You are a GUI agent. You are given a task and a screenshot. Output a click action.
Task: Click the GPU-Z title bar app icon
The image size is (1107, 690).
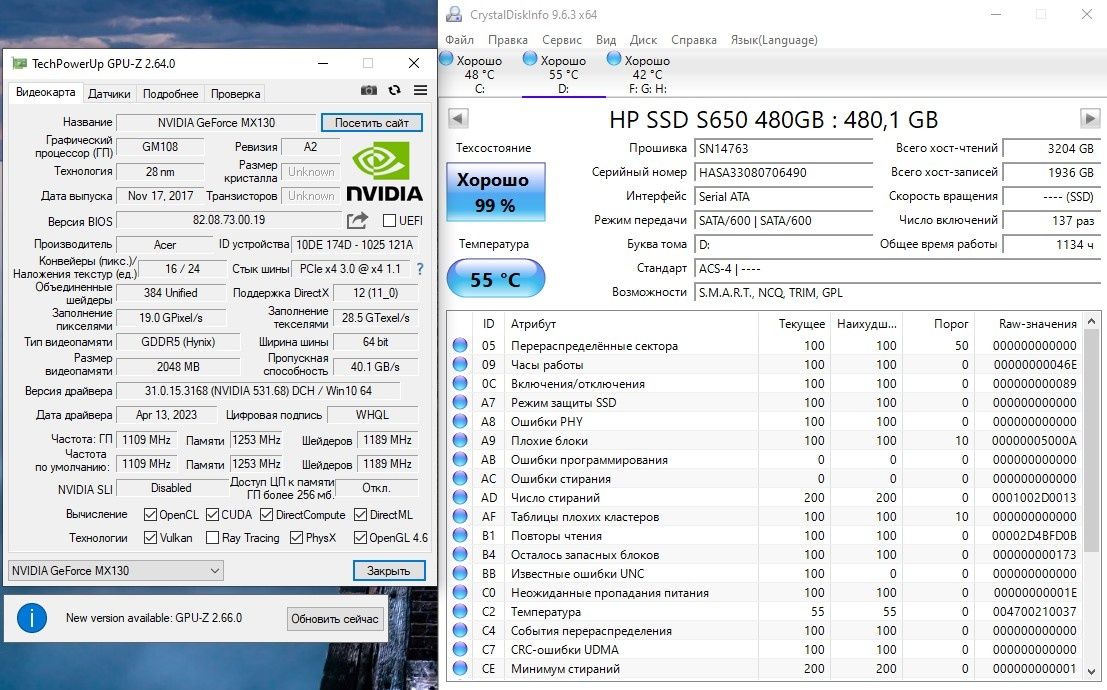[20, 64]
